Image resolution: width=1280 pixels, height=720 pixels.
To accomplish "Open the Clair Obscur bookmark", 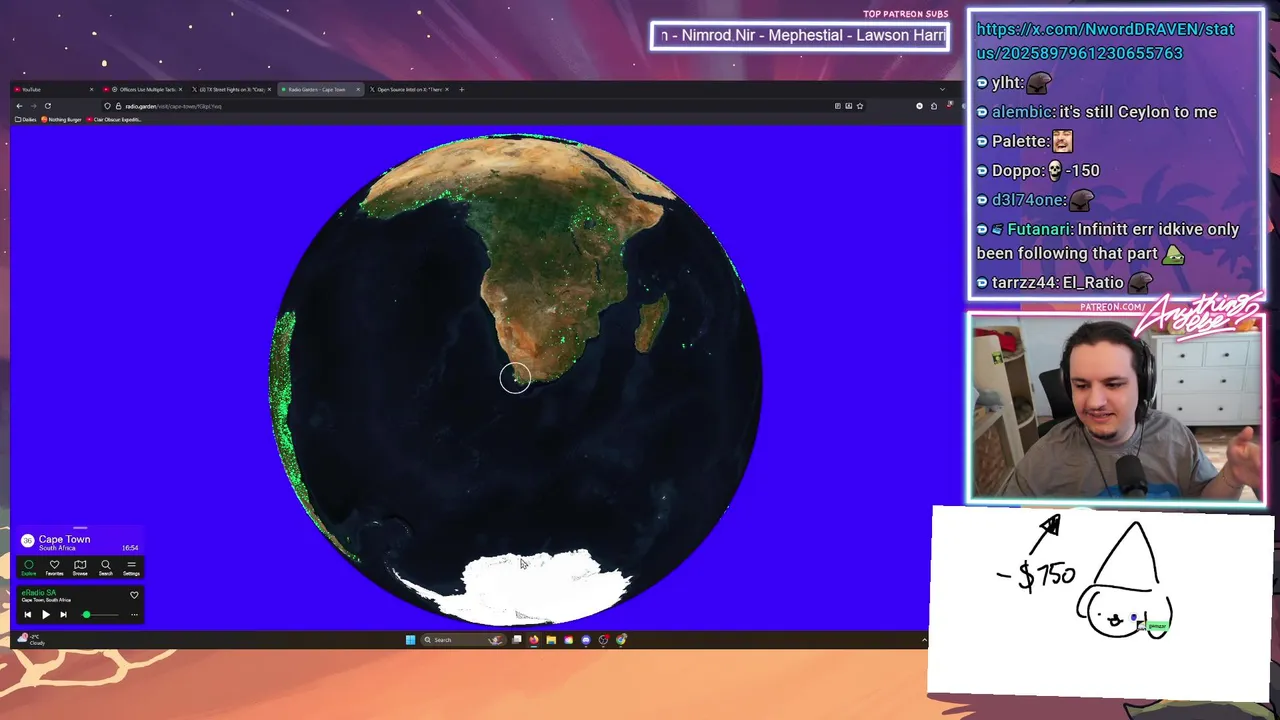I will pos(114,119).
